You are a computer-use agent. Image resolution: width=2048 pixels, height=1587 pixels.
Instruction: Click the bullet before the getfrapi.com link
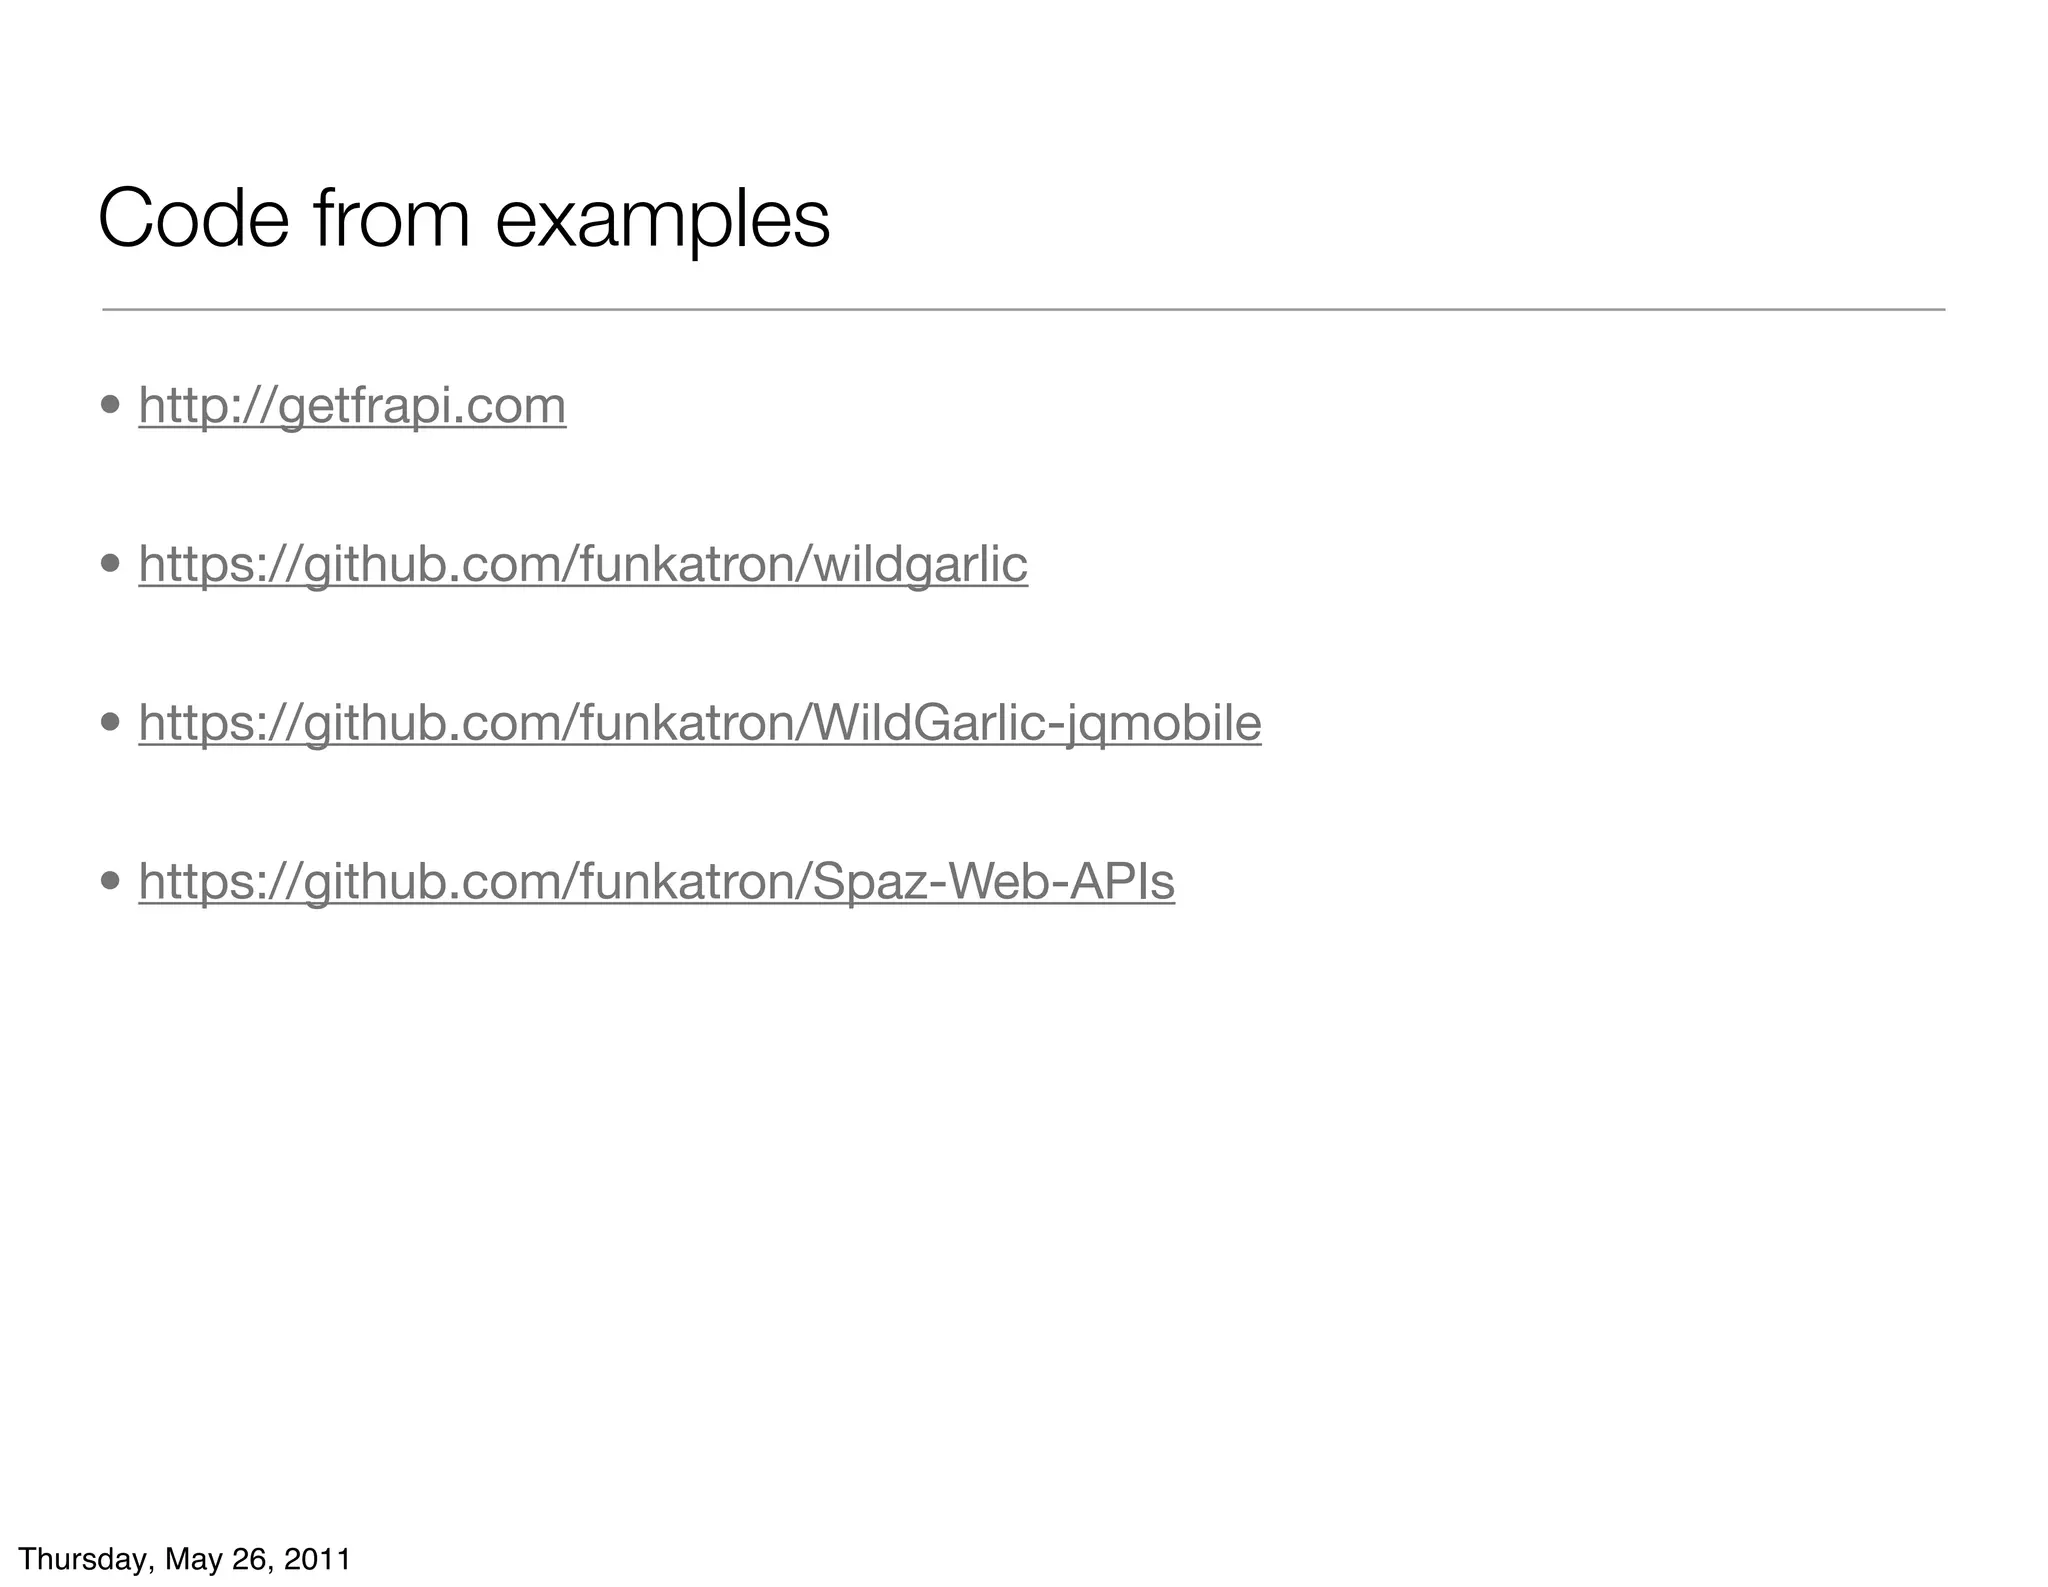(111, 406)
